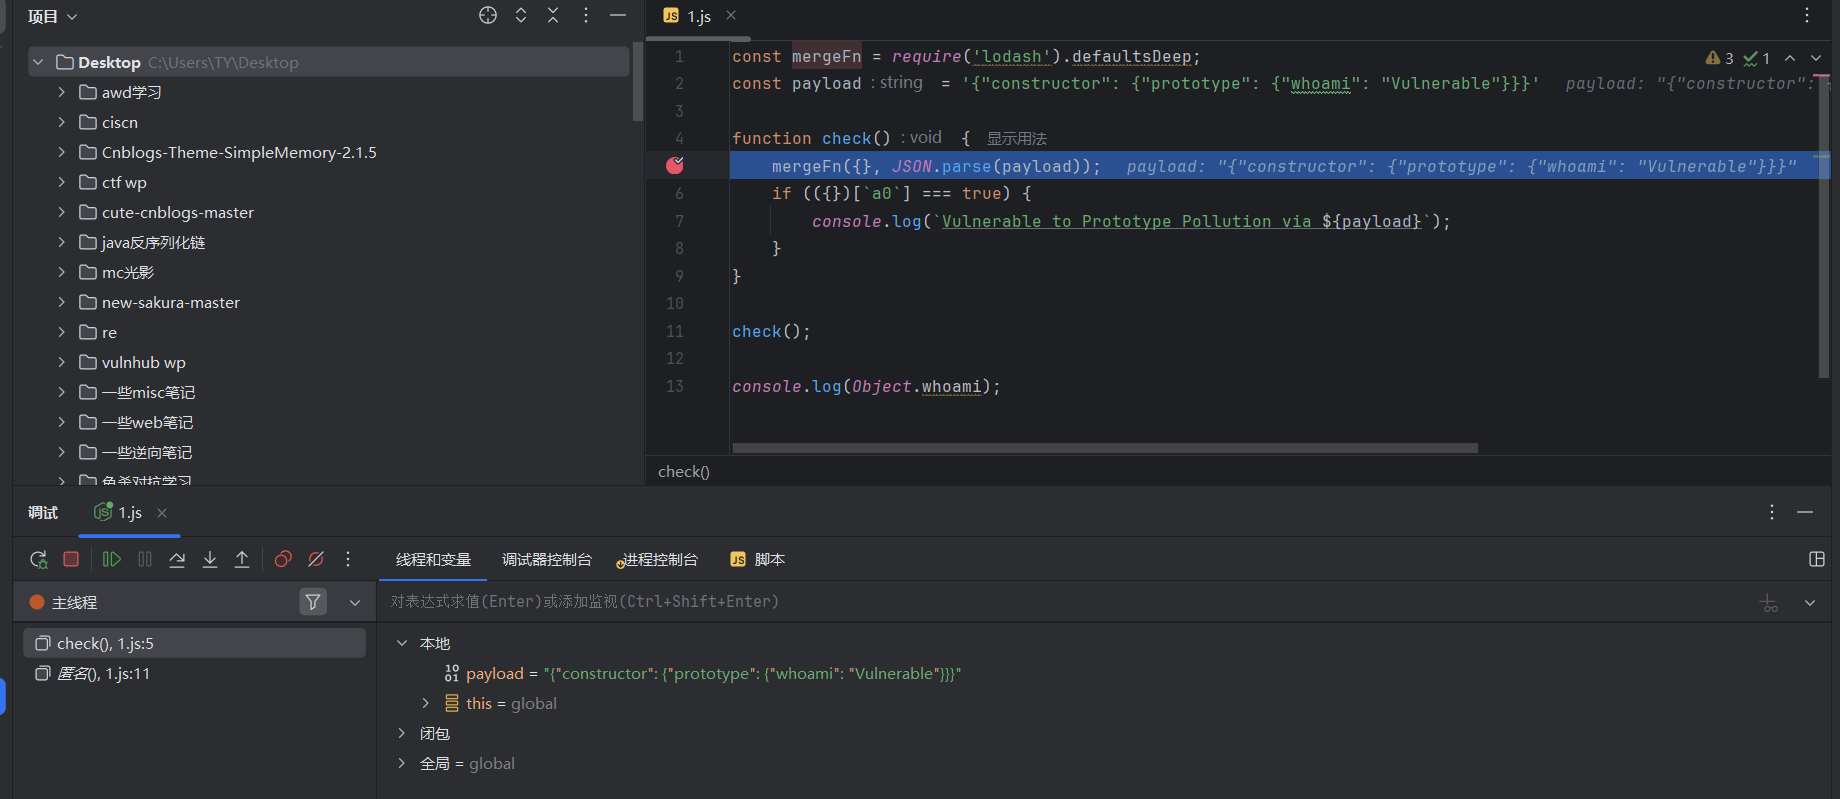Switch to Debugger Console tab
1840x799 pixels.
[x=547, y=559]
